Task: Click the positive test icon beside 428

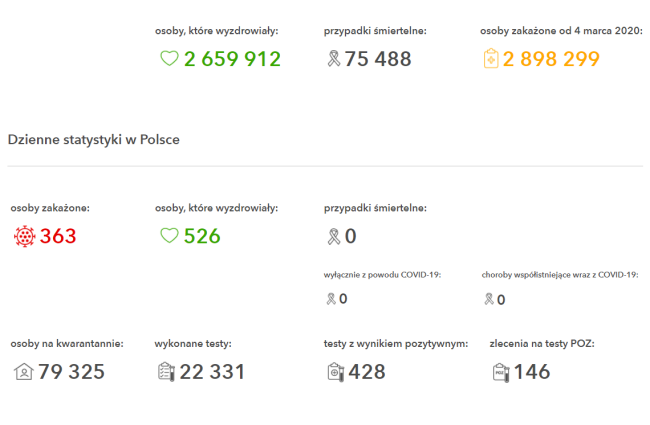Action: click(335, 372)
